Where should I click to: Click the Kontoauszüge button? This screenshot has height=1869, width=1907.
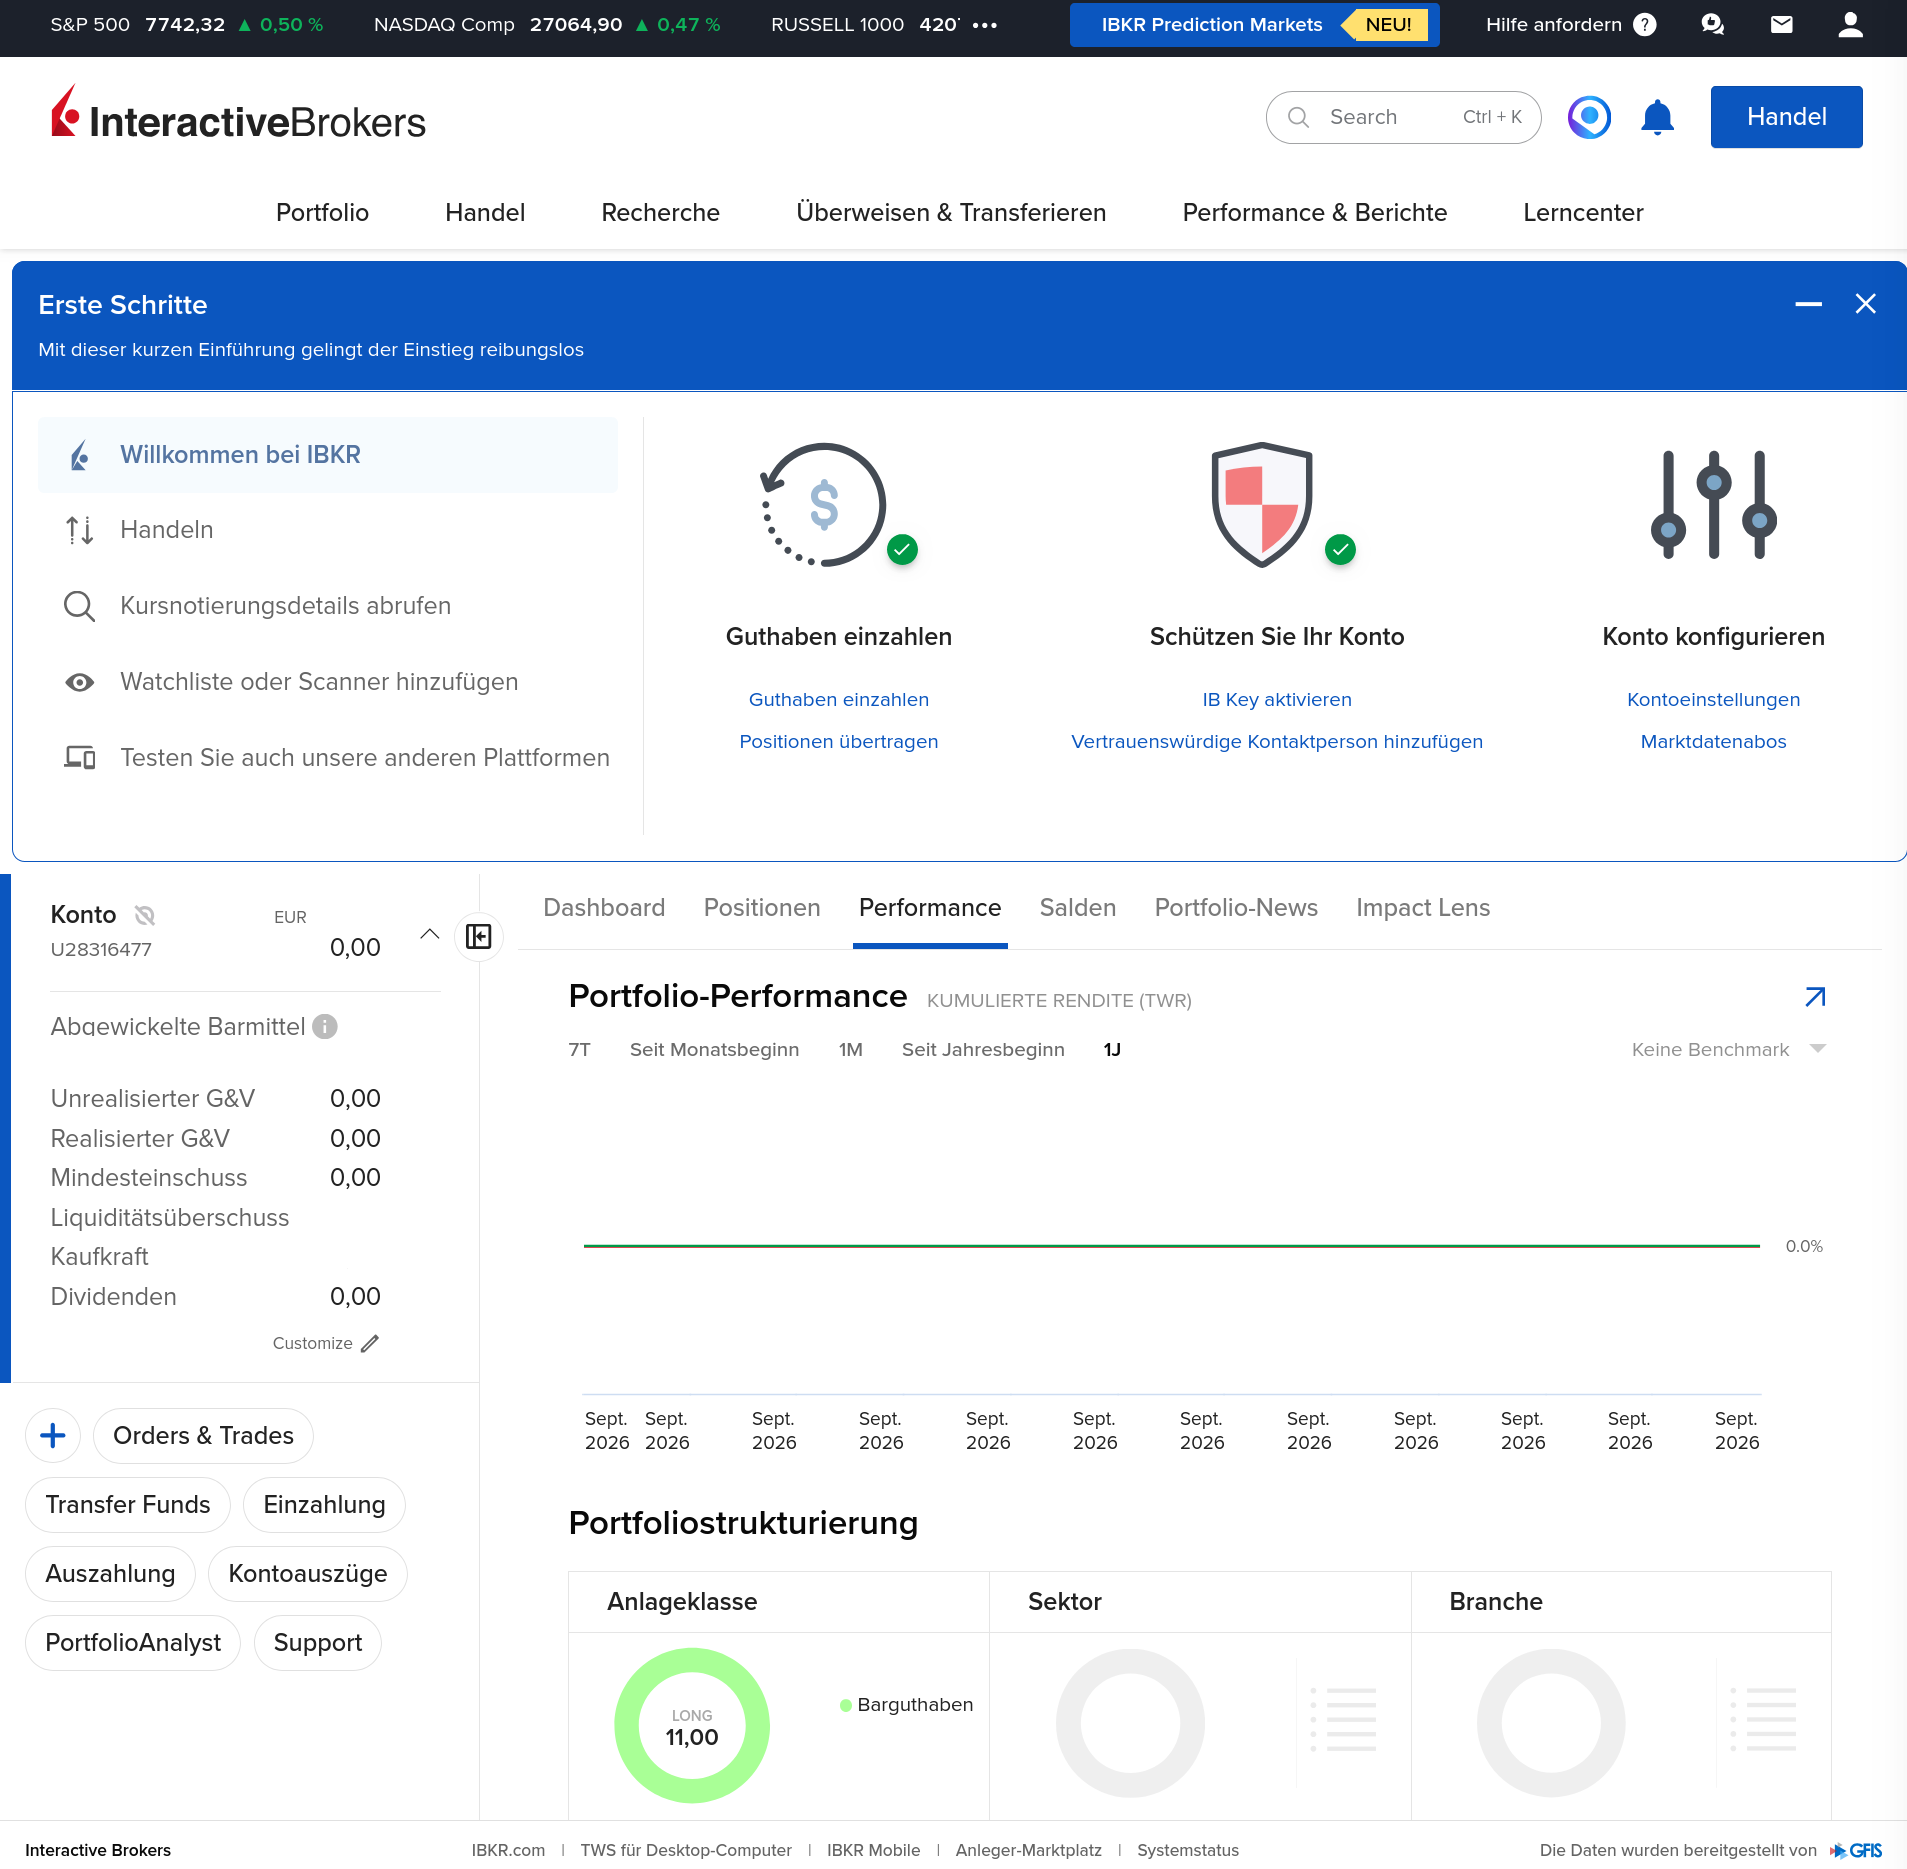(308, 1574)
